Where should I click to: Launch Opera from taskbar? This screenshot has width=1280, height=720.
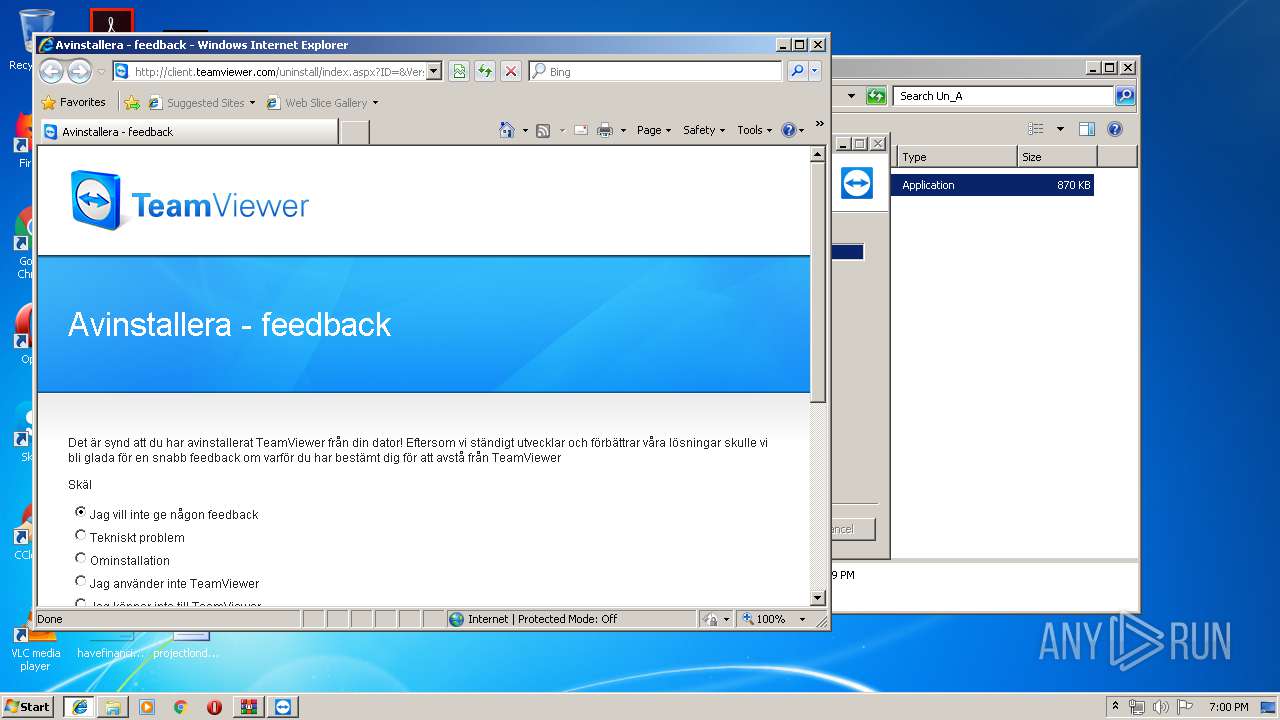[215, 706]
